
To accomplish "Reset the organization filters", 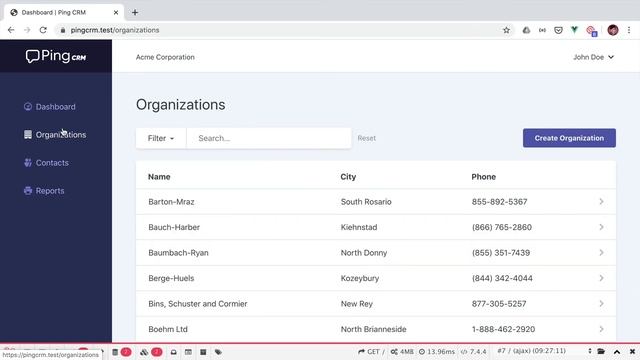I will [x=367, y=138].
